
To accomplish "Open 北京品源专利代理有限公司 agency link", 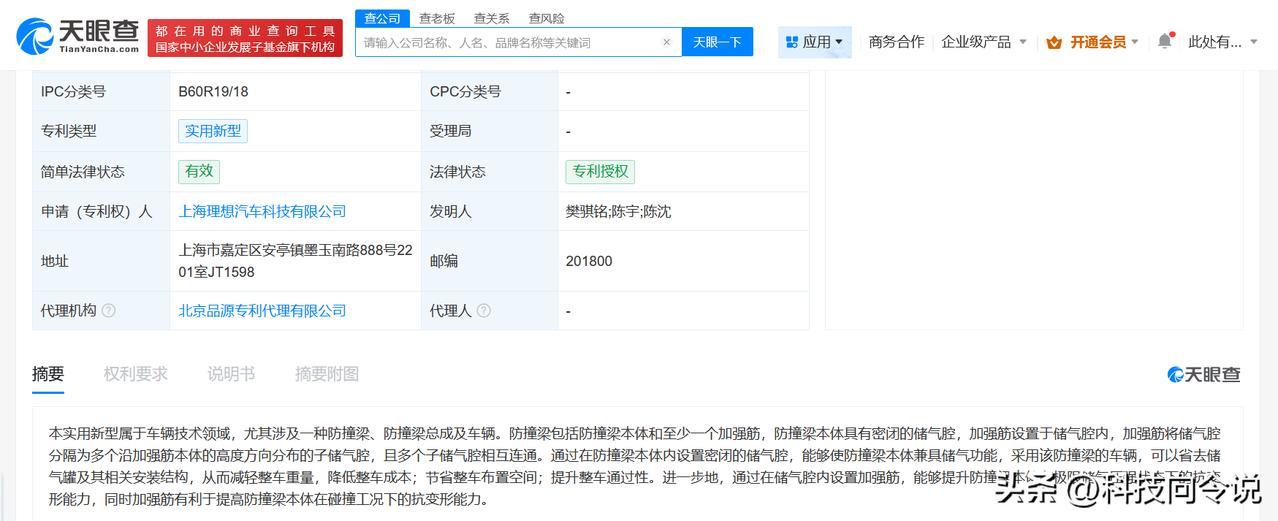I will tap(262, 311).
